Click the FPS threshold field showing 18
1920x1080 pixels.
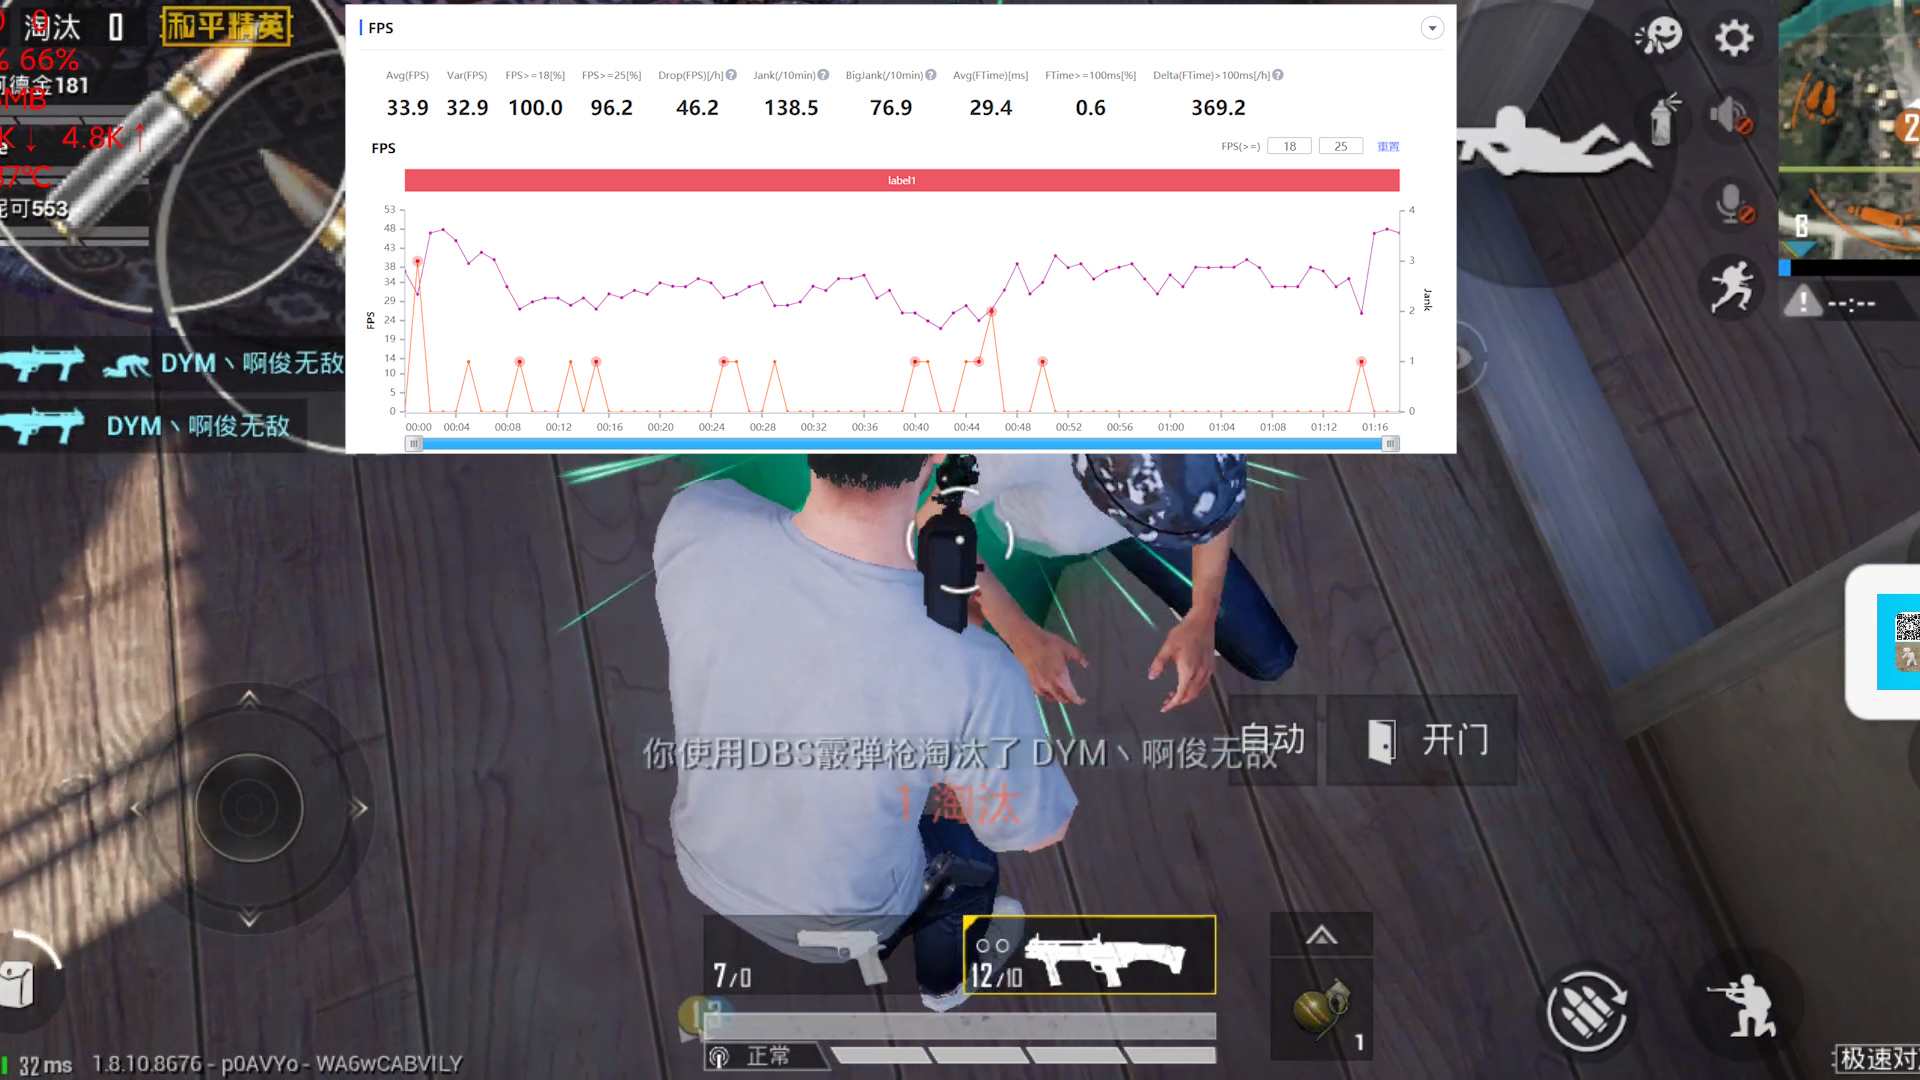[1289, 147]
